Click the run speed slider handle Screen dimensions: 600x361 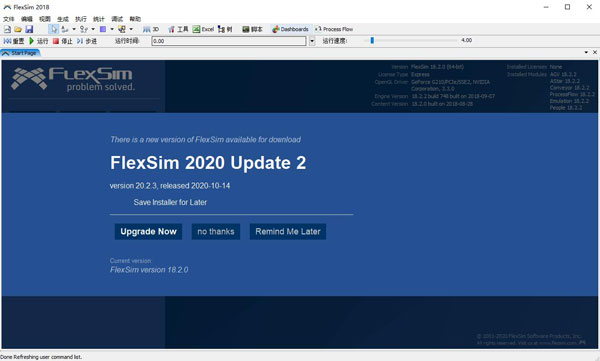pos(372,40)
